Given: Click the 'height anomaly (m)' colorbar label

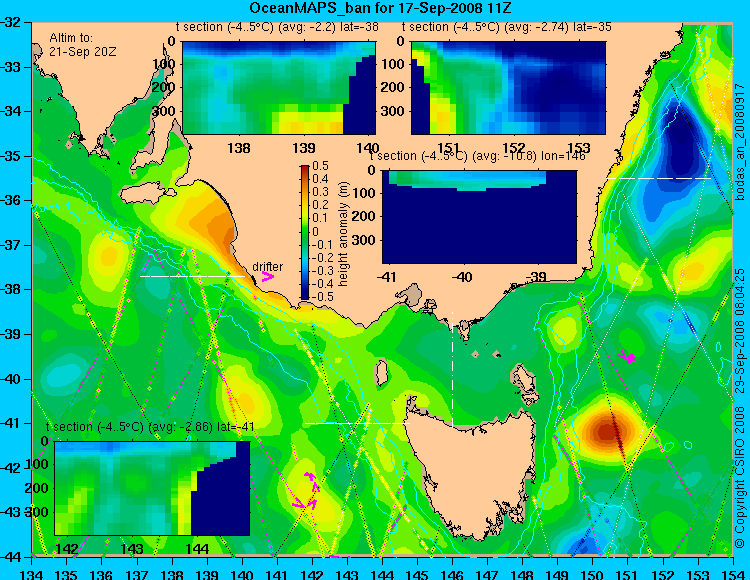Looking at the screenshot, I should click(343, 234).
